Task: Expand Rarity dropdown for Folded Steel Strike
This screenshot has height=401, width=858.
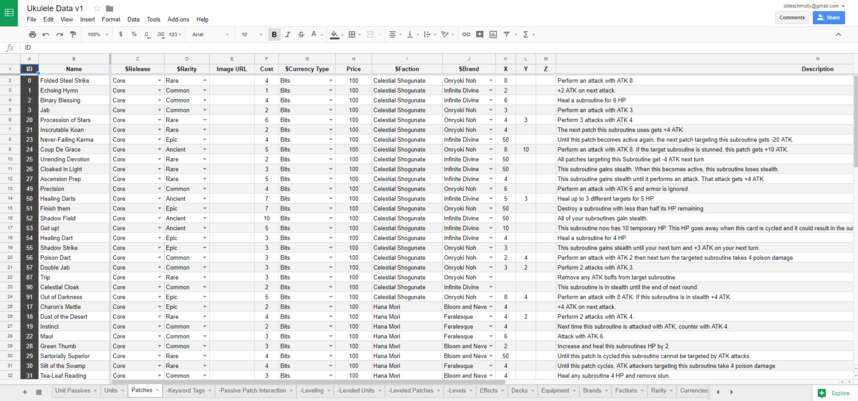Action: 205,80
